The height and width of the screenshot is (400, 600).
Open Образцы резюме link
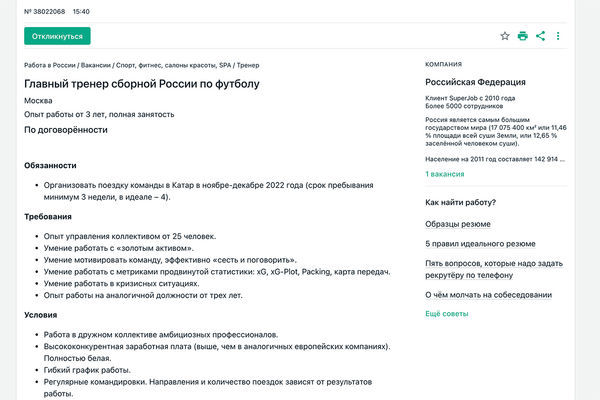(457, 224)
